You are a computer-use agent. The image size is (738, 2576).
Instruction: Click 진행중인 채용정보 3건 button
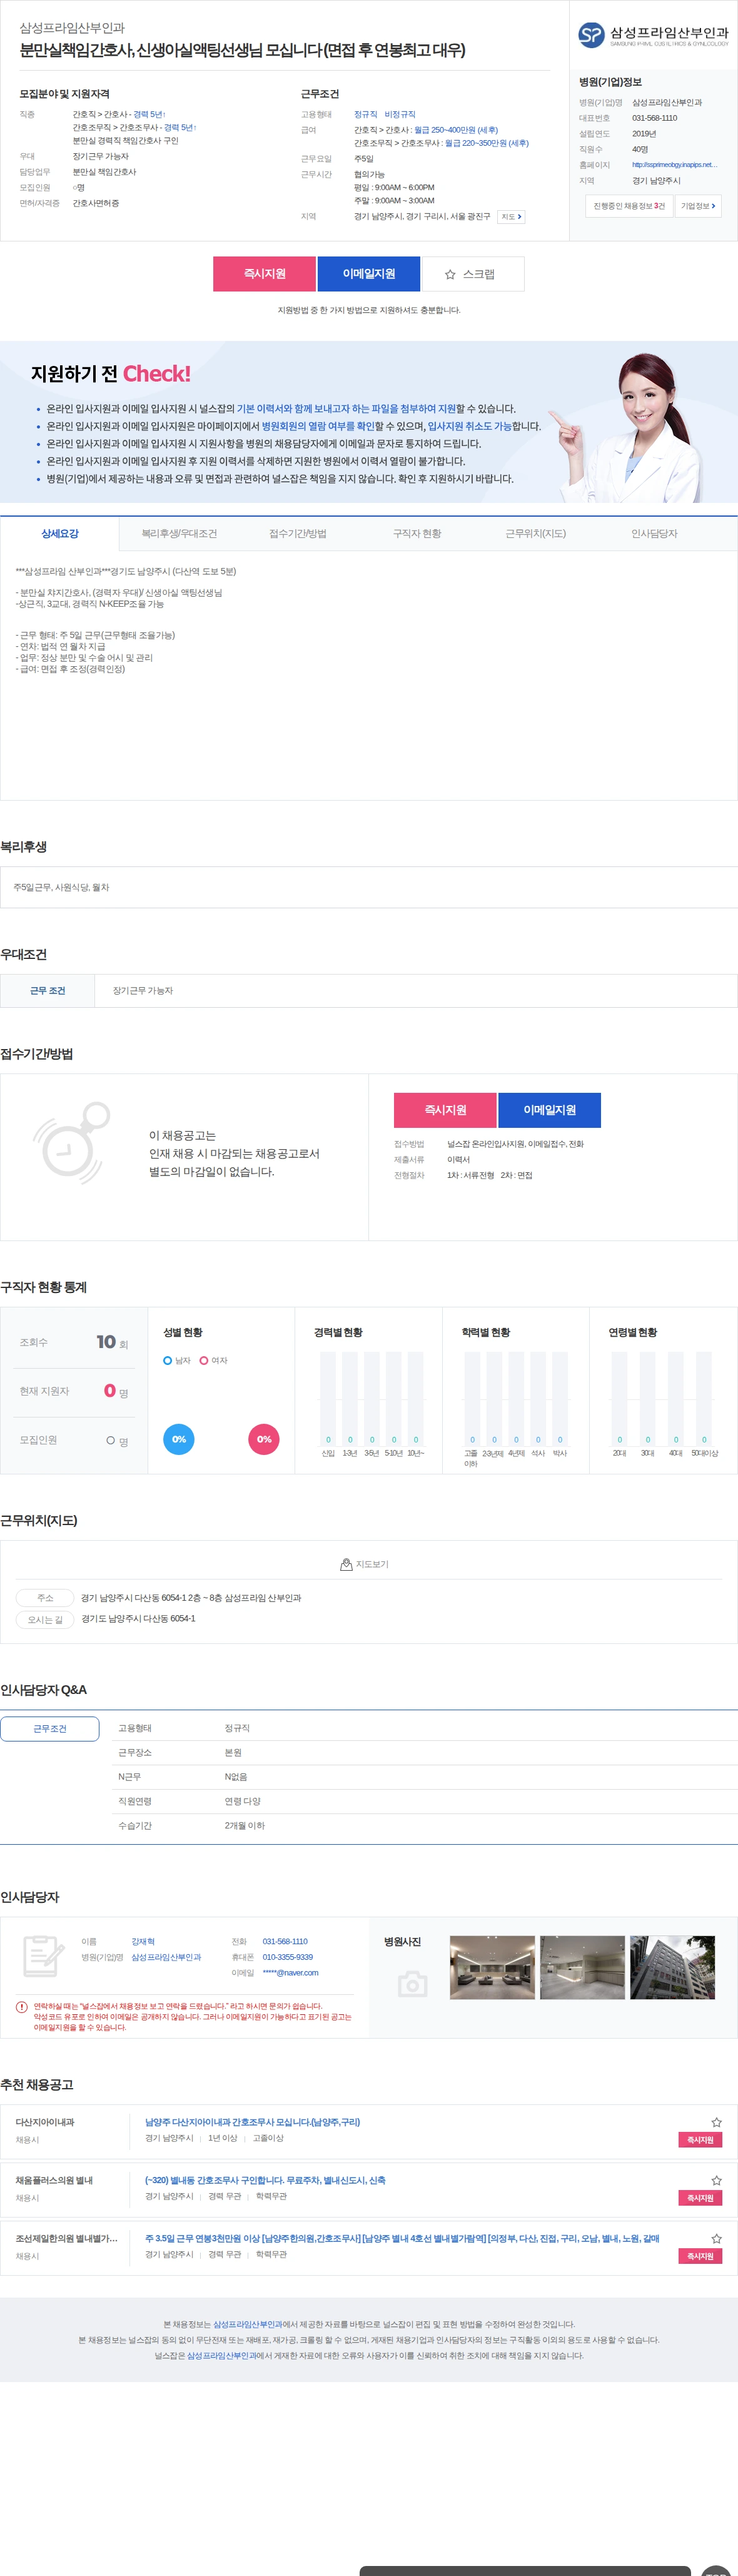pos(629,206)
